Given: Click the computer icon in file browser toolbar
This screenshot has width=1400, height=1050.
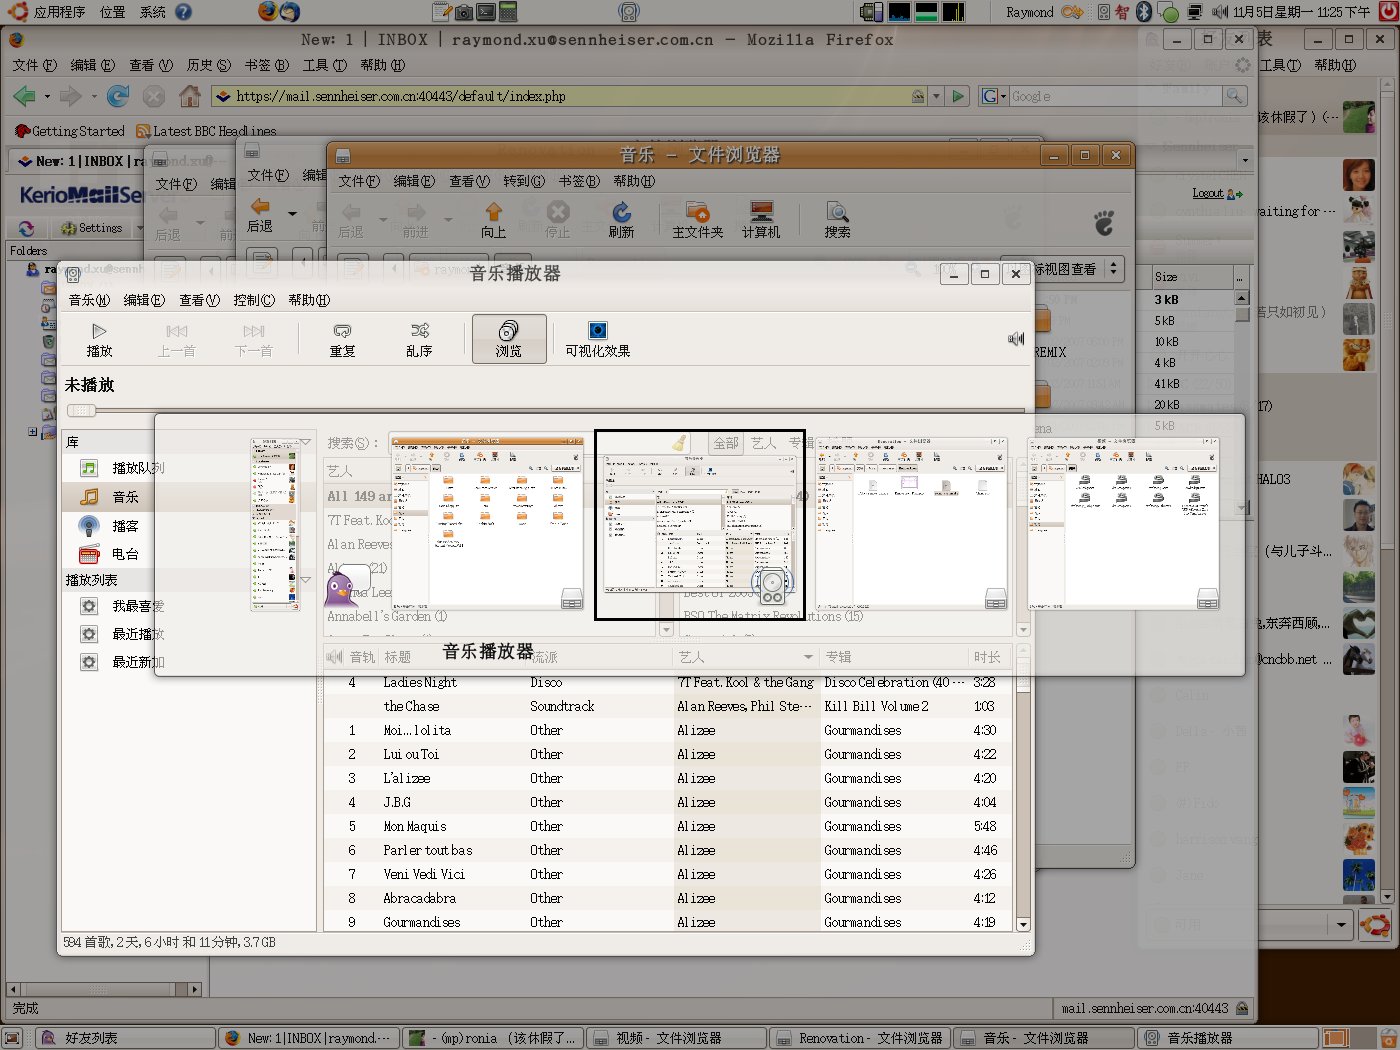Looking at the screenshot, I should (761, 218).
